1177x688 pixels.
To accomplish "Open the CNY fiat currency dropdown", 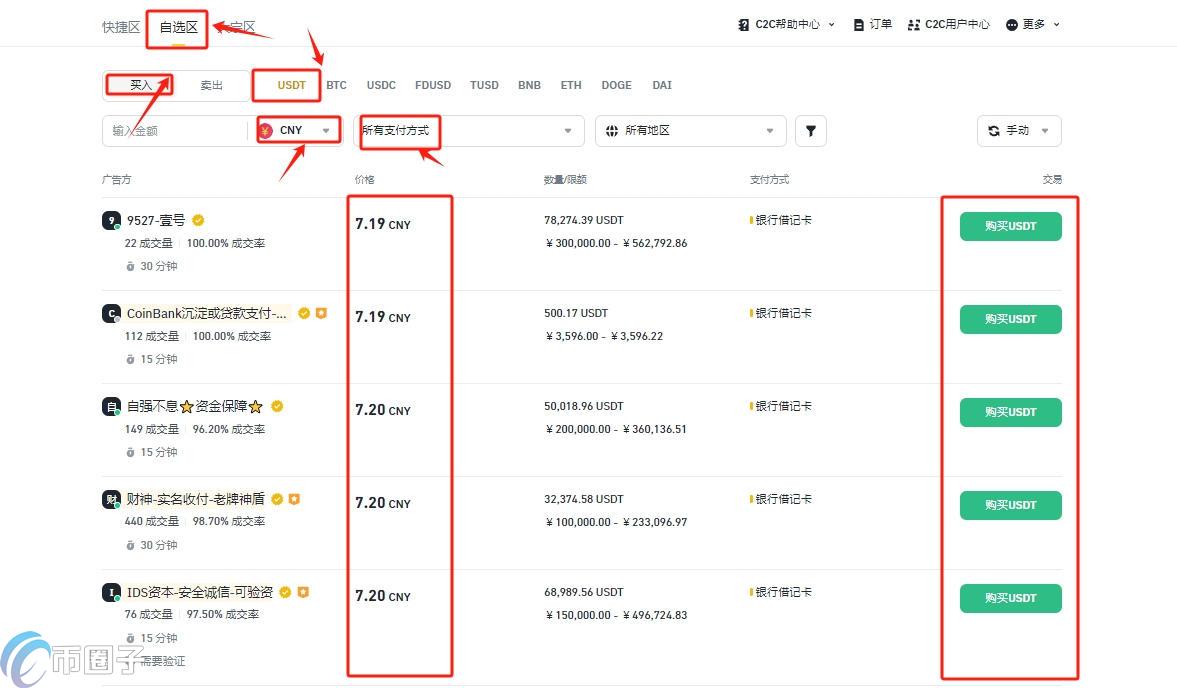I will click(x=298, y=129).
